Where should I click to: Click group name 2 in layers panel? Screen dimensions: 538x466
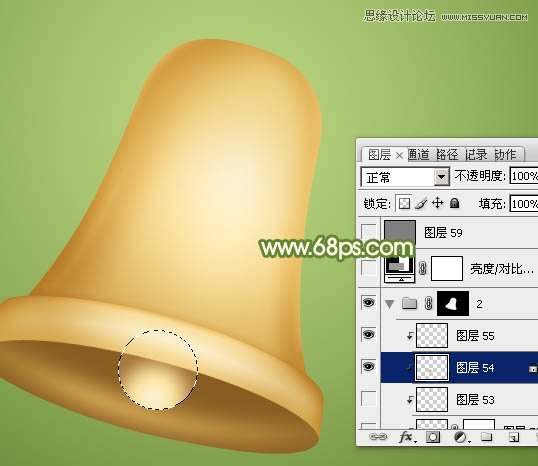pyautogui.click(x=479, y=304)
